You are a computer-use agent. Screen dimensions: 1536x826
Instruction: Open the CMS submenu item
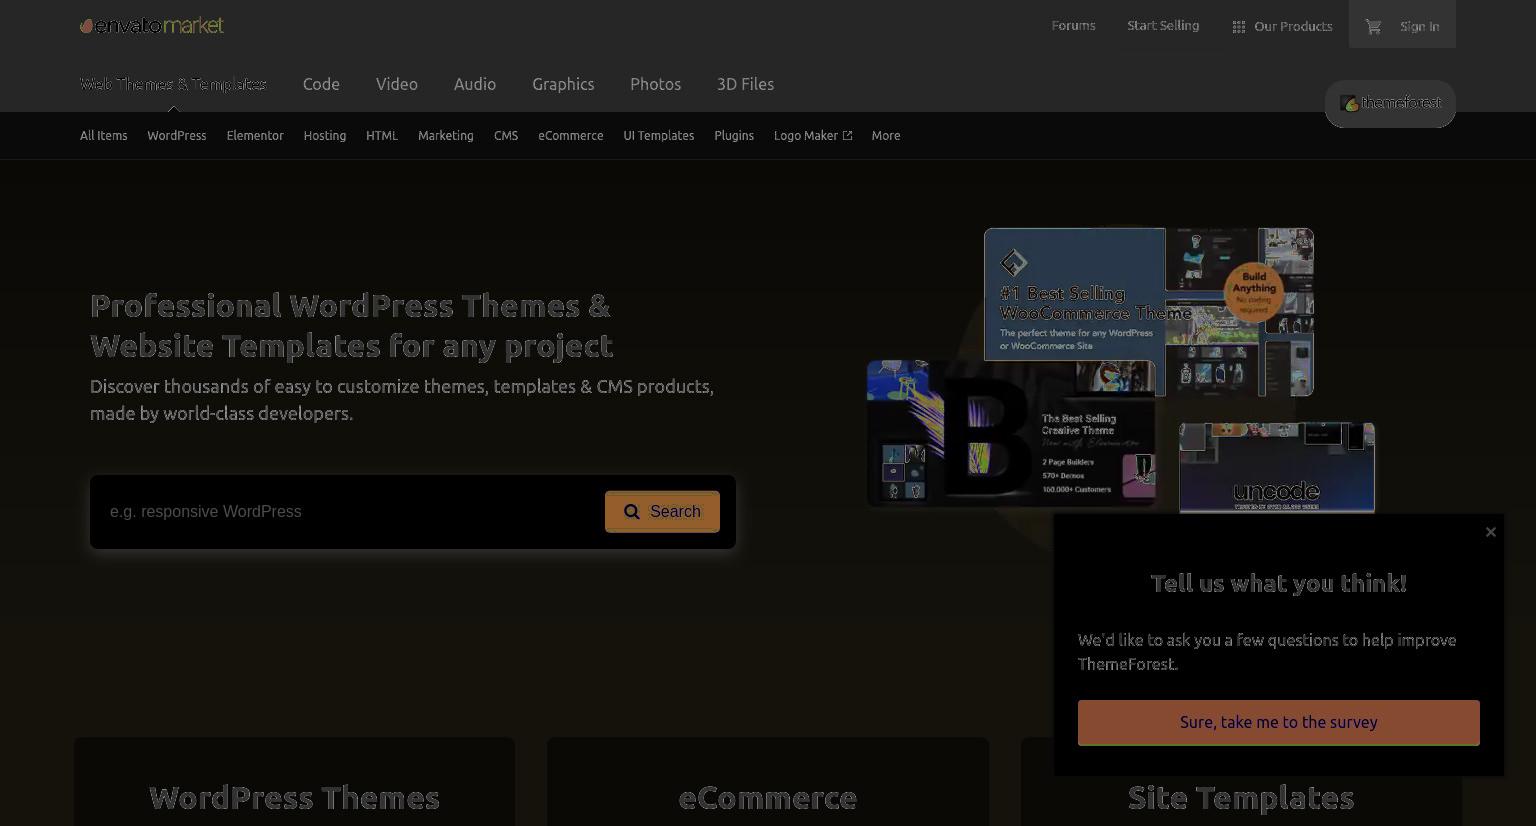tap(506, 136)
